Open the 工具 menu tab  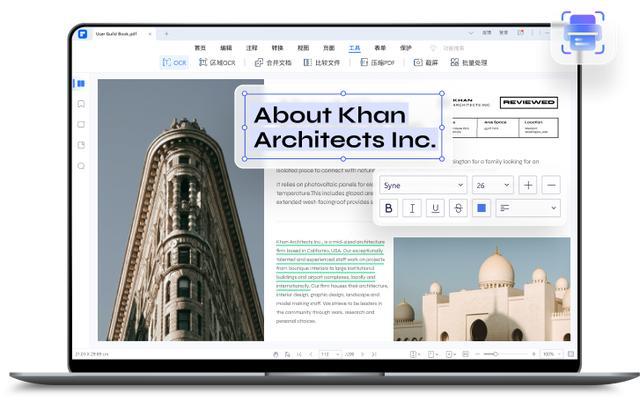coord(355,47)
